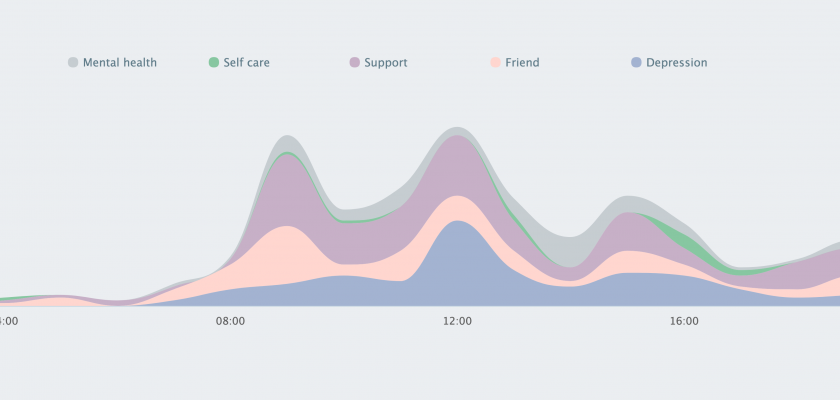Toggle the Mental health series label
This screenshot has width=840, height=400.
click(119, 63)
